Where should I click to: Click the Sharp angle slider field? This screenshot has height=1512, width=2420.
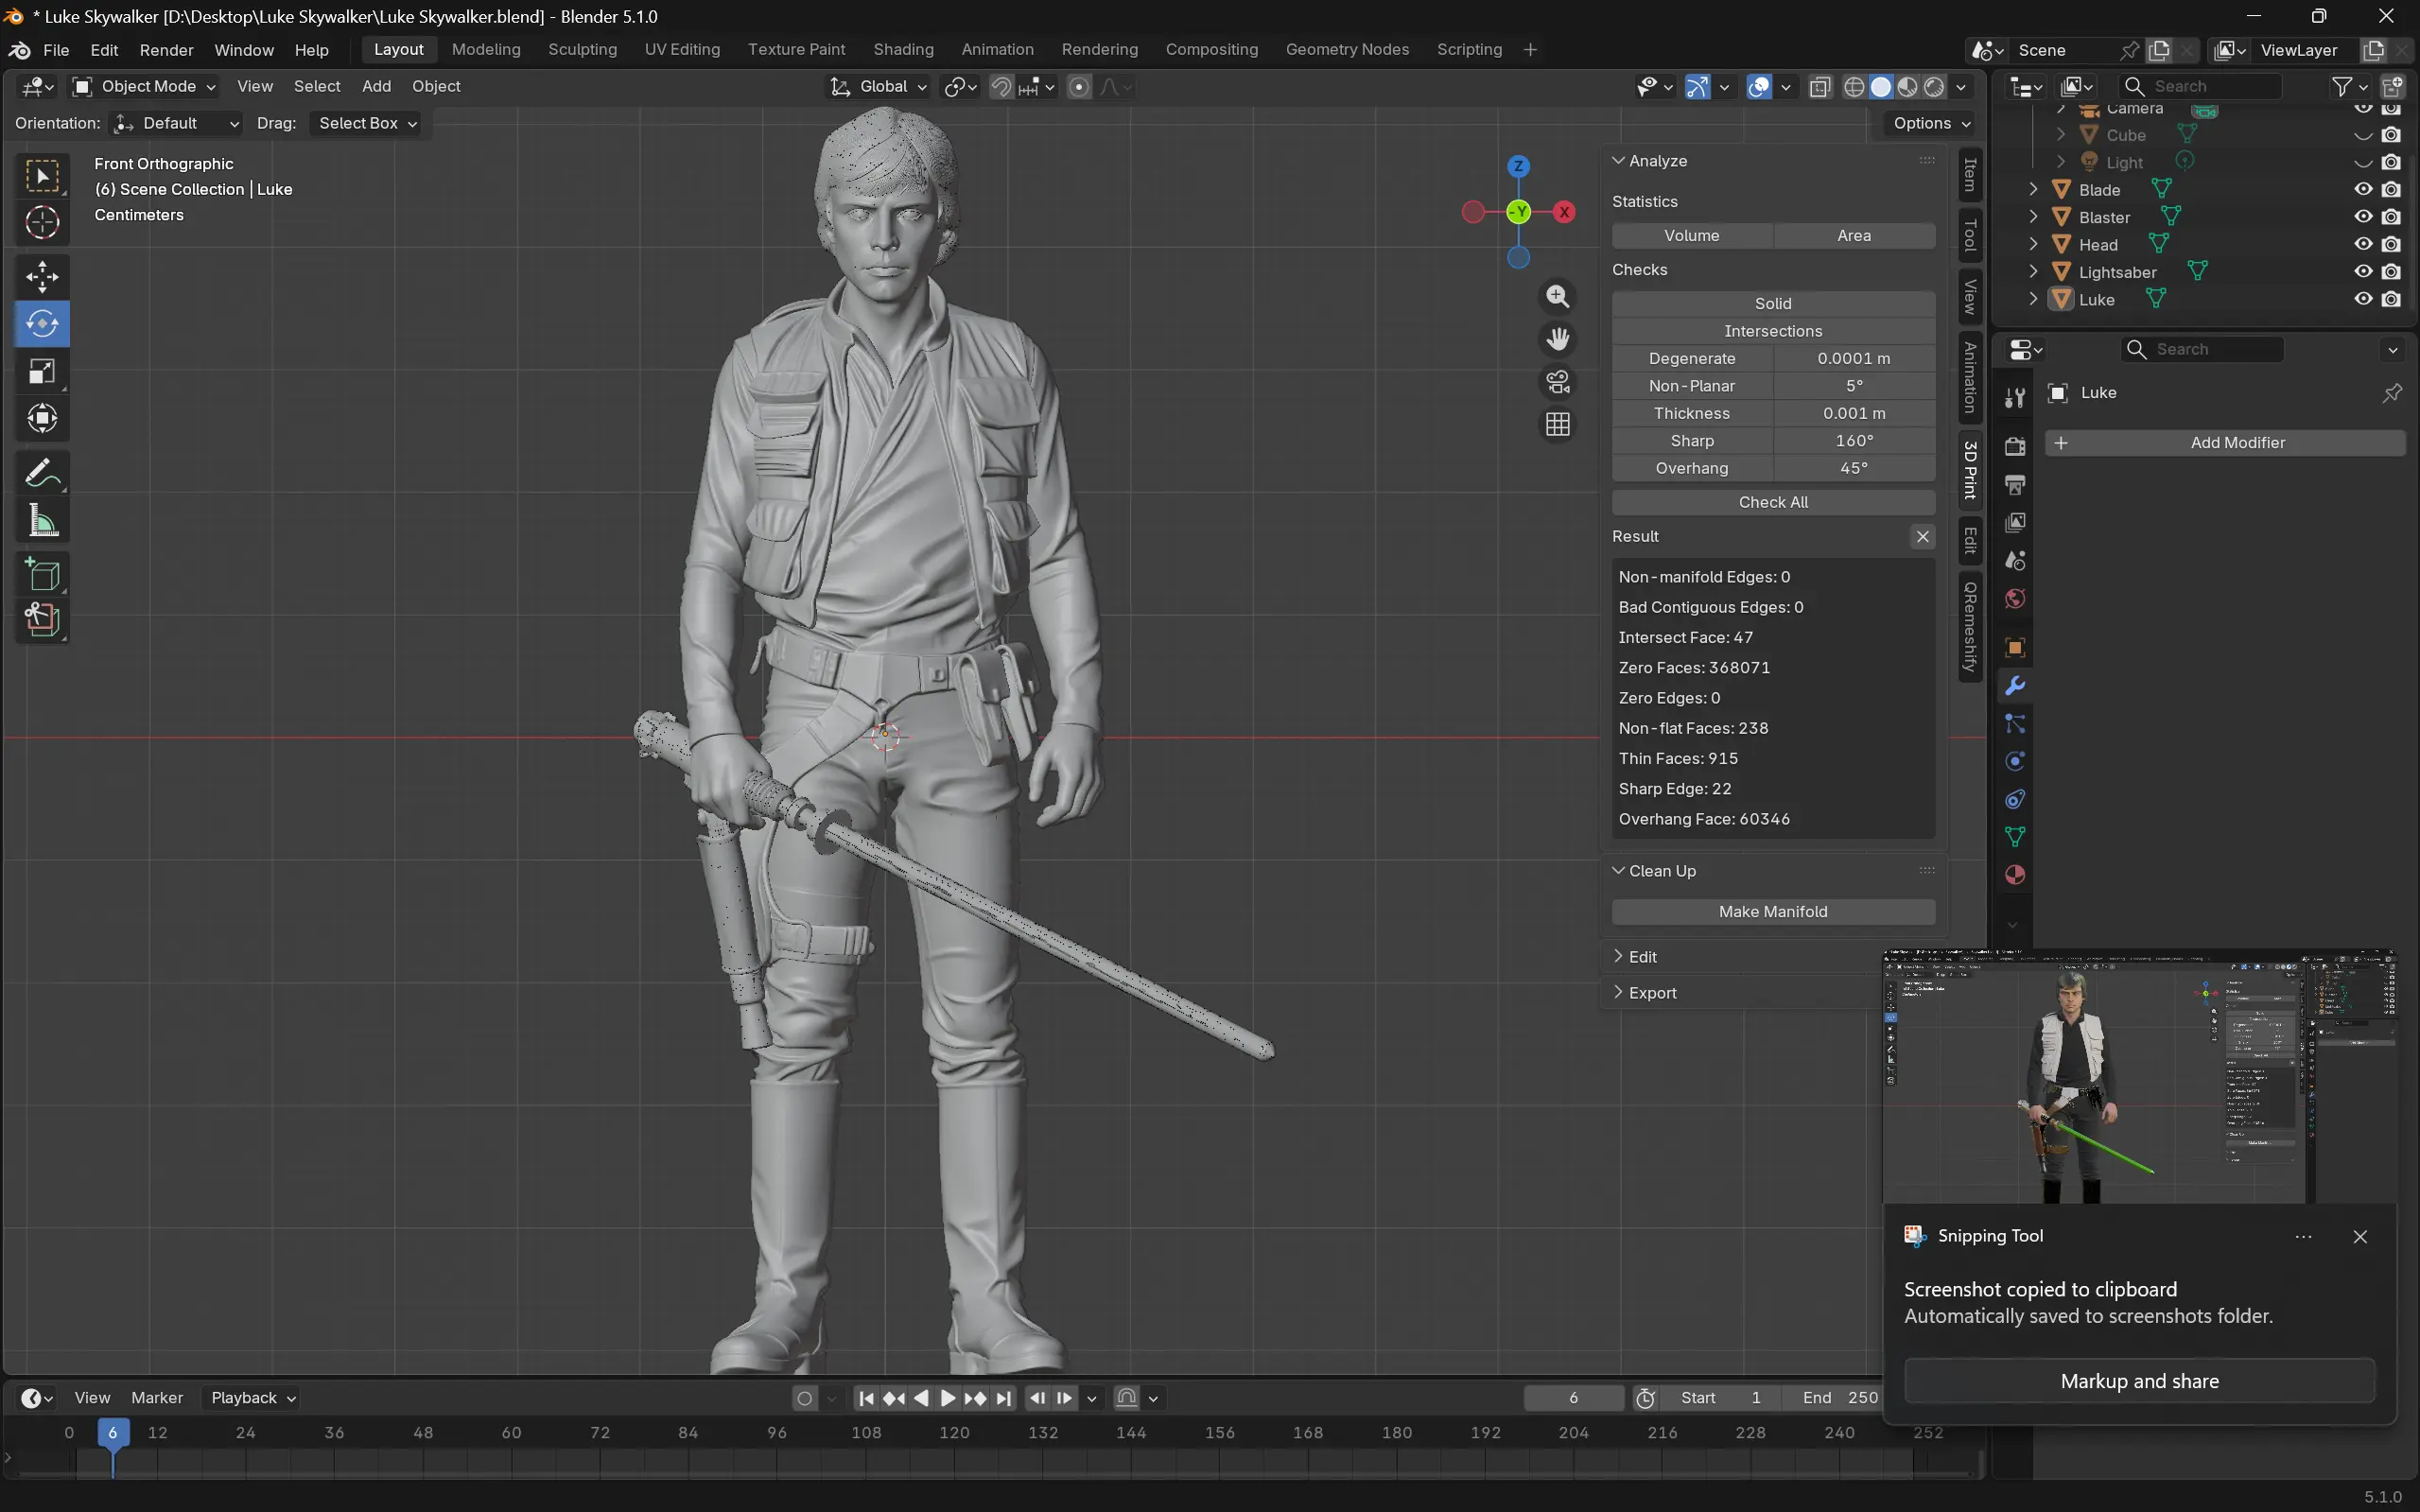click(x=1854, y=441)
